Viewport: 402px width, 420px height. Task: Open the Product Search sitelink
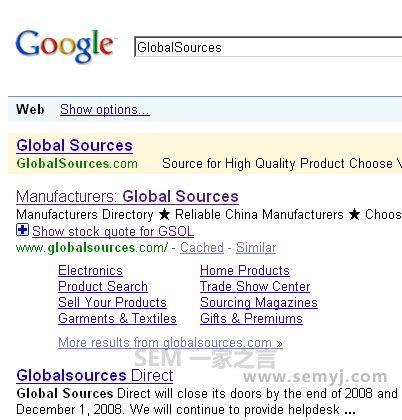click(x=103, y=286)
